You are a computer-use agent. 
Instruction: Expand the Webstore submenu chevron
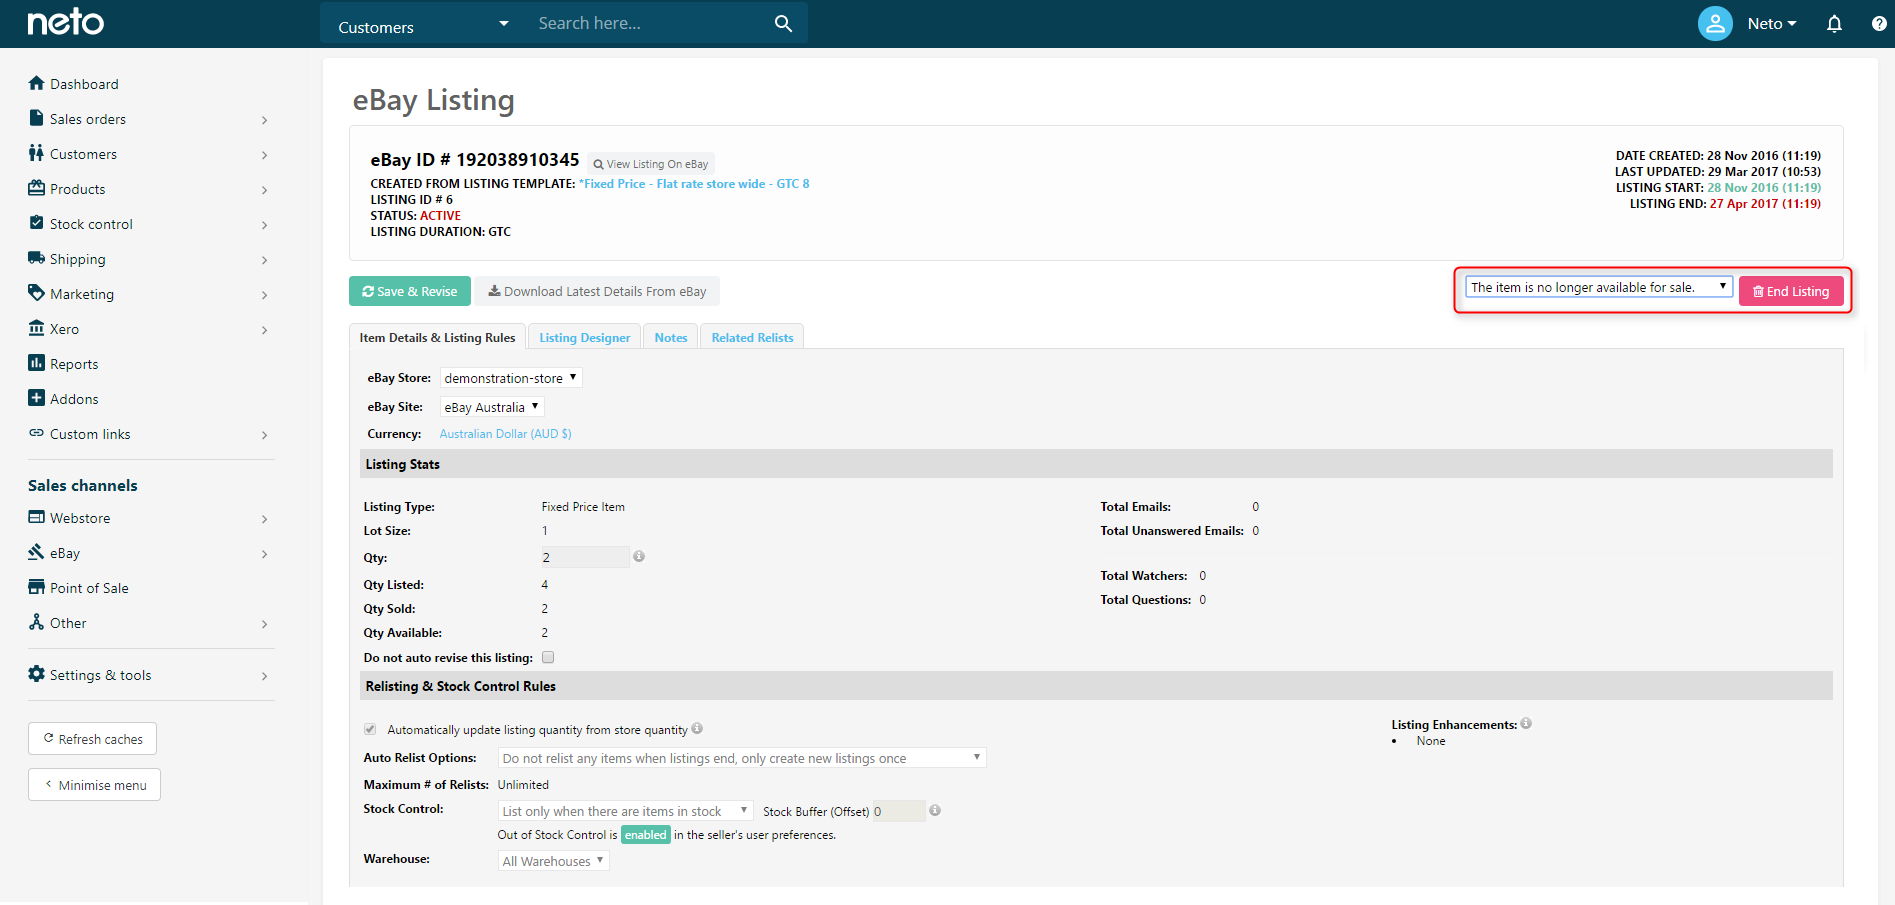tap(265, 519)
